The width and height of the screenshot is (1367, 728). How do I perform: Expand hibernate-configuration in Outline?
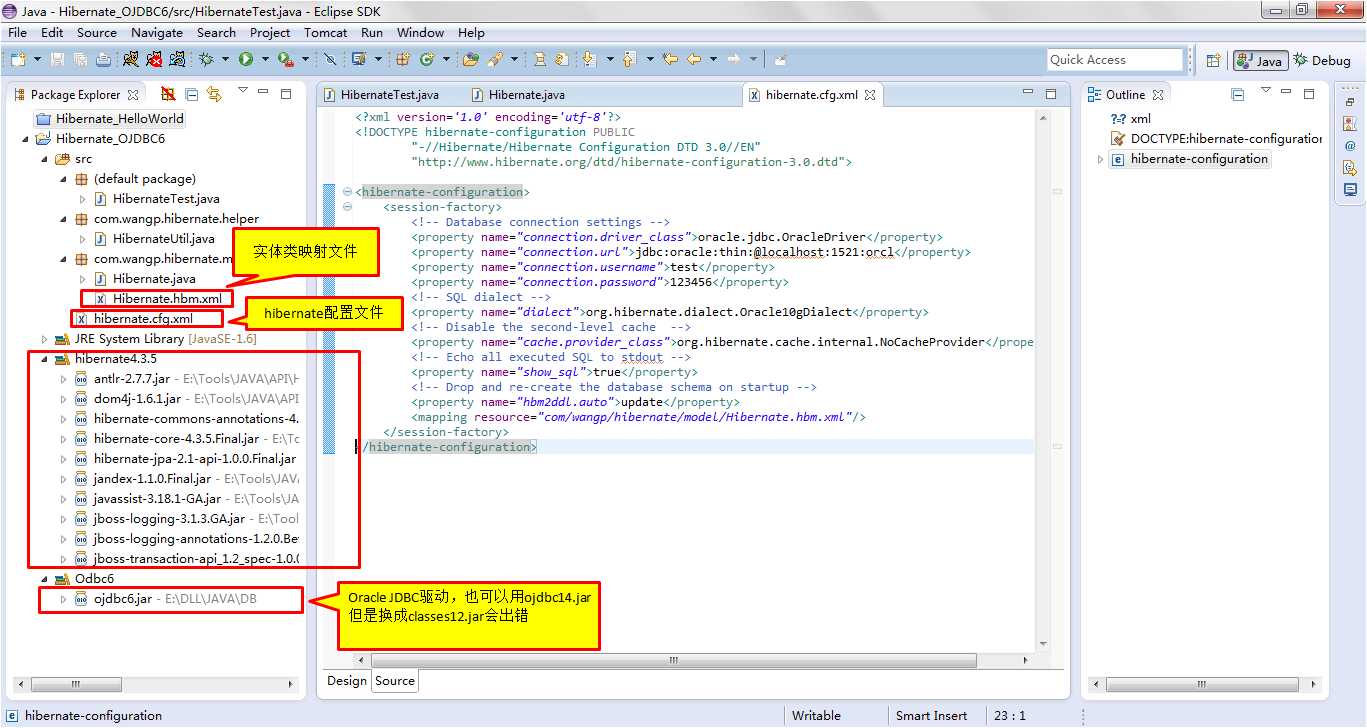tap(1101, 159)
